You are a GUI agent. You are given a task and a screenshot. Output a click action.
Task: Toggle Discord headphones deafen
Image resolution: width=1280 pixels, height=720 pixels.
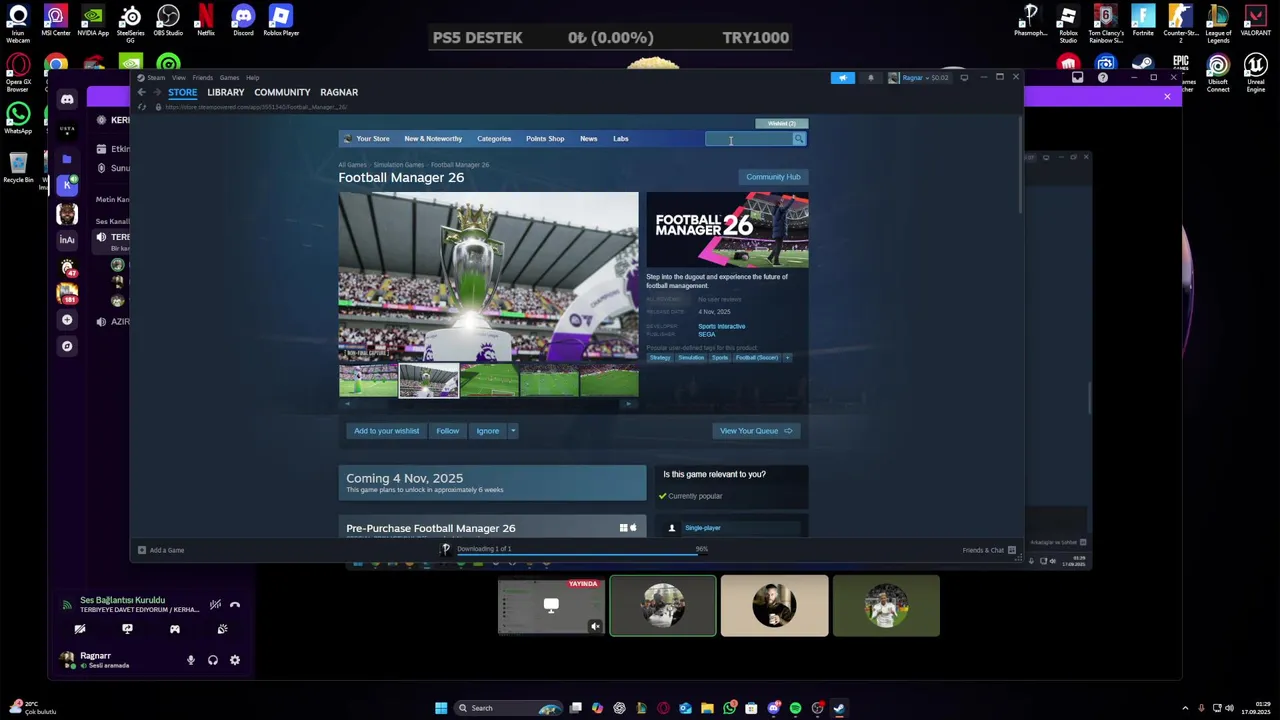point(212,660)
